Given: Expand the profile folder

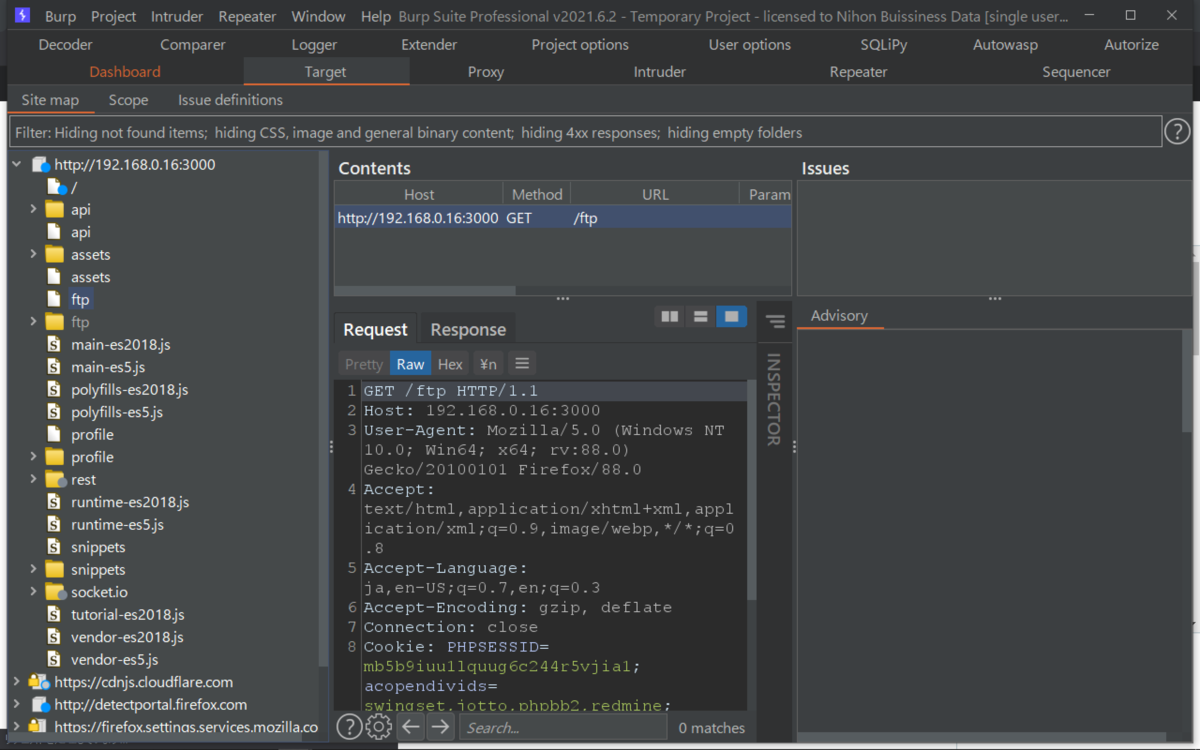Looking at the screenshot, I should [33, 457].
